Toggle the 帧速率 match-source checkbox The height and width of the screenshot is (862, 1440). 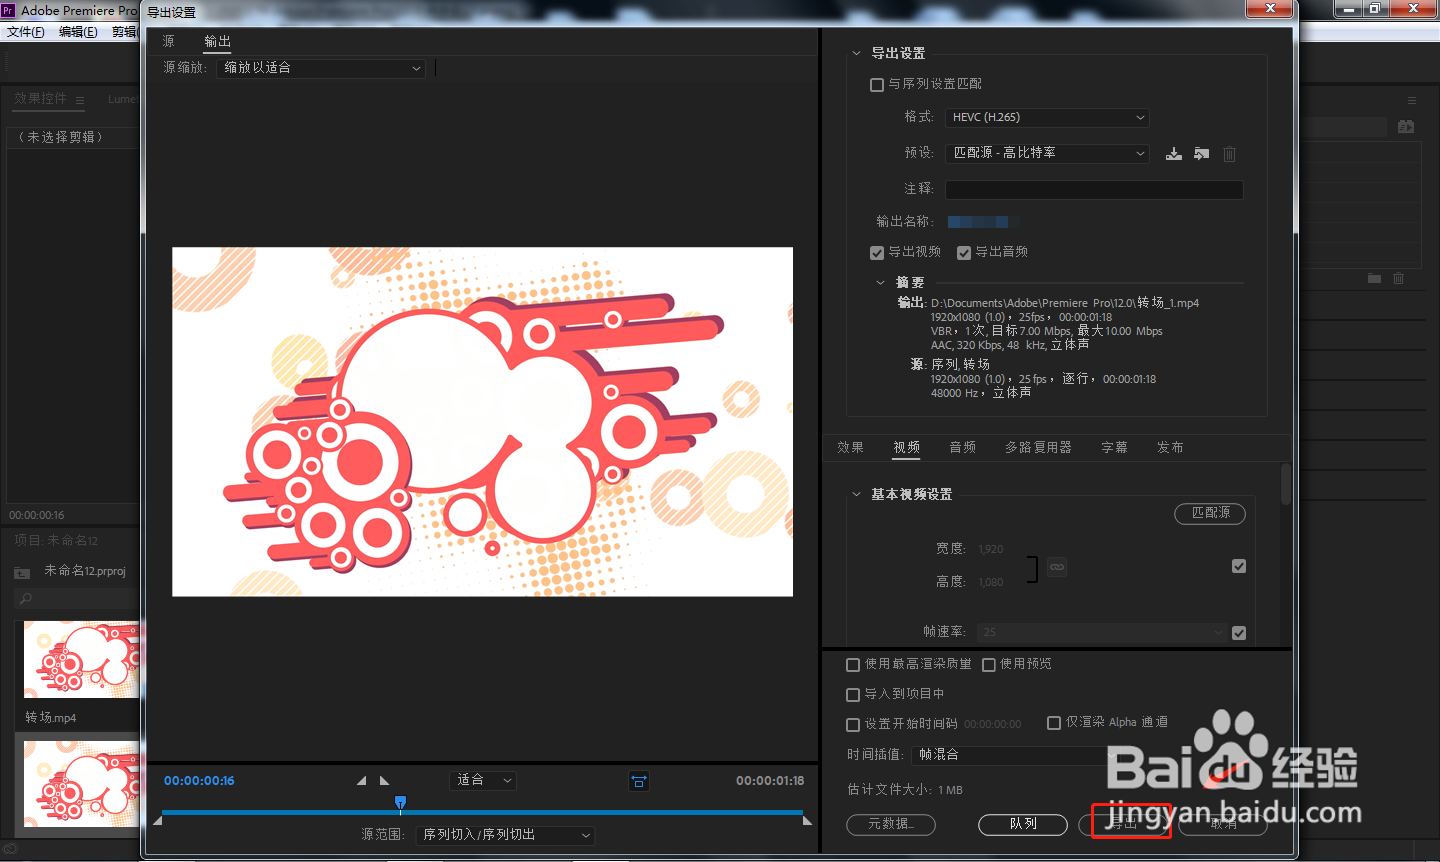click(x=1239, y=633)
